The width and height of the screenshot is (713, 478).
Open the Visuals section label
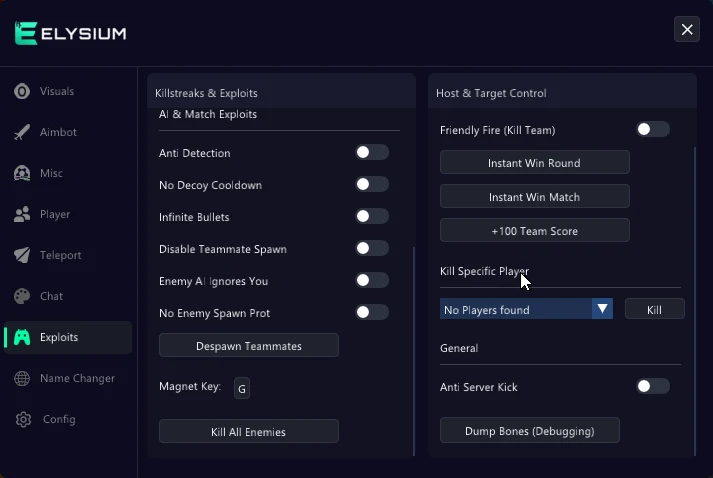pos(57,91)
